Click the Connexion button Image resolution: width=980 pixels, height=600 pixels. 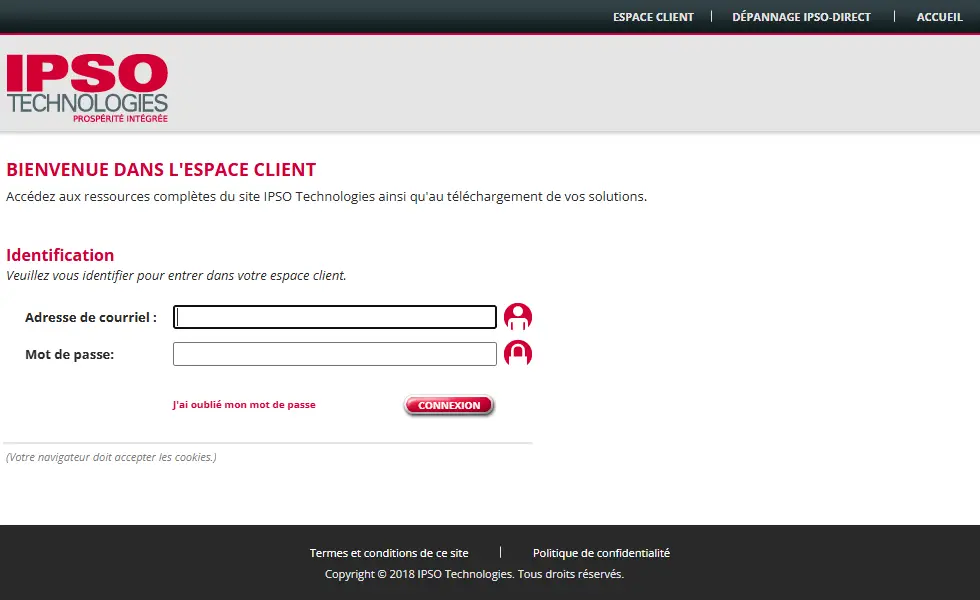tap(449, 405)
